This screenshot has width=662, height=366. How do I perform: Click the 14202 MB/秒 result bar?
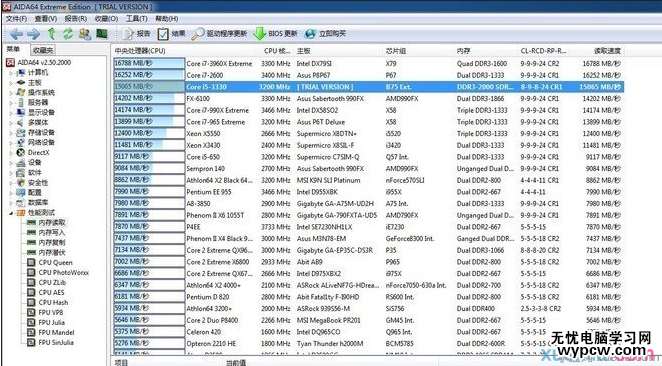coord(149,98)
